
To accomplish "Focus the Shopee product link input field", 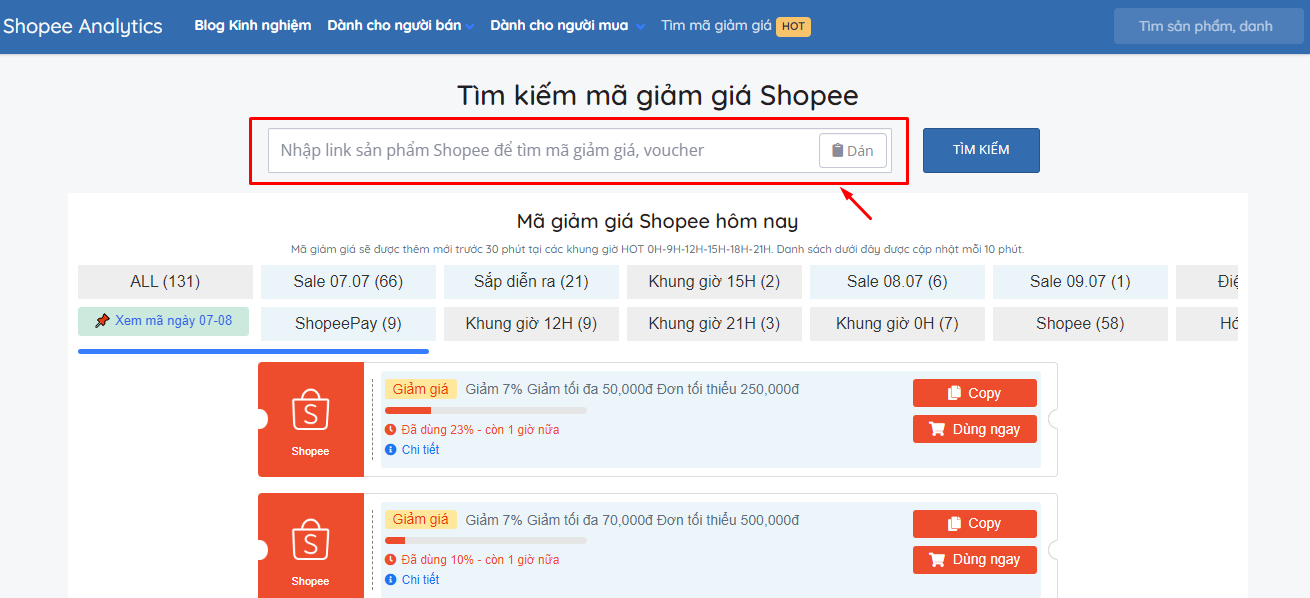I will [x=540, y=151].
